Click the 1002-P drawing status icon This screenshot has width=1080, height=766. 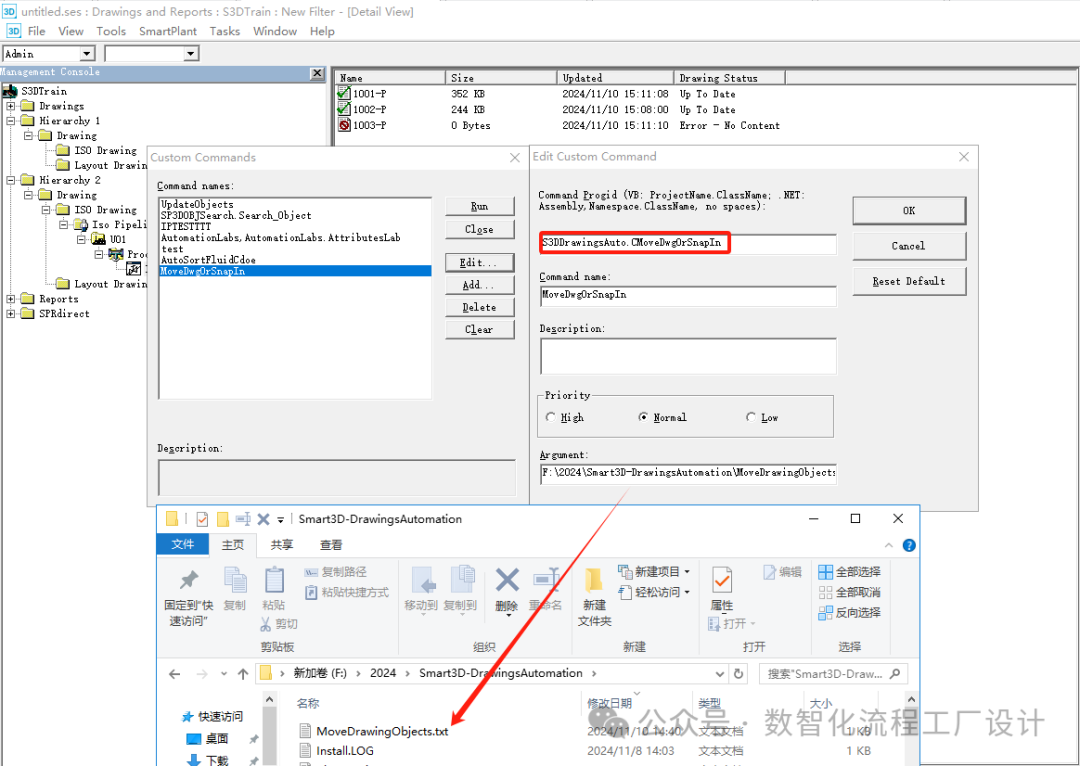[344, 109]
